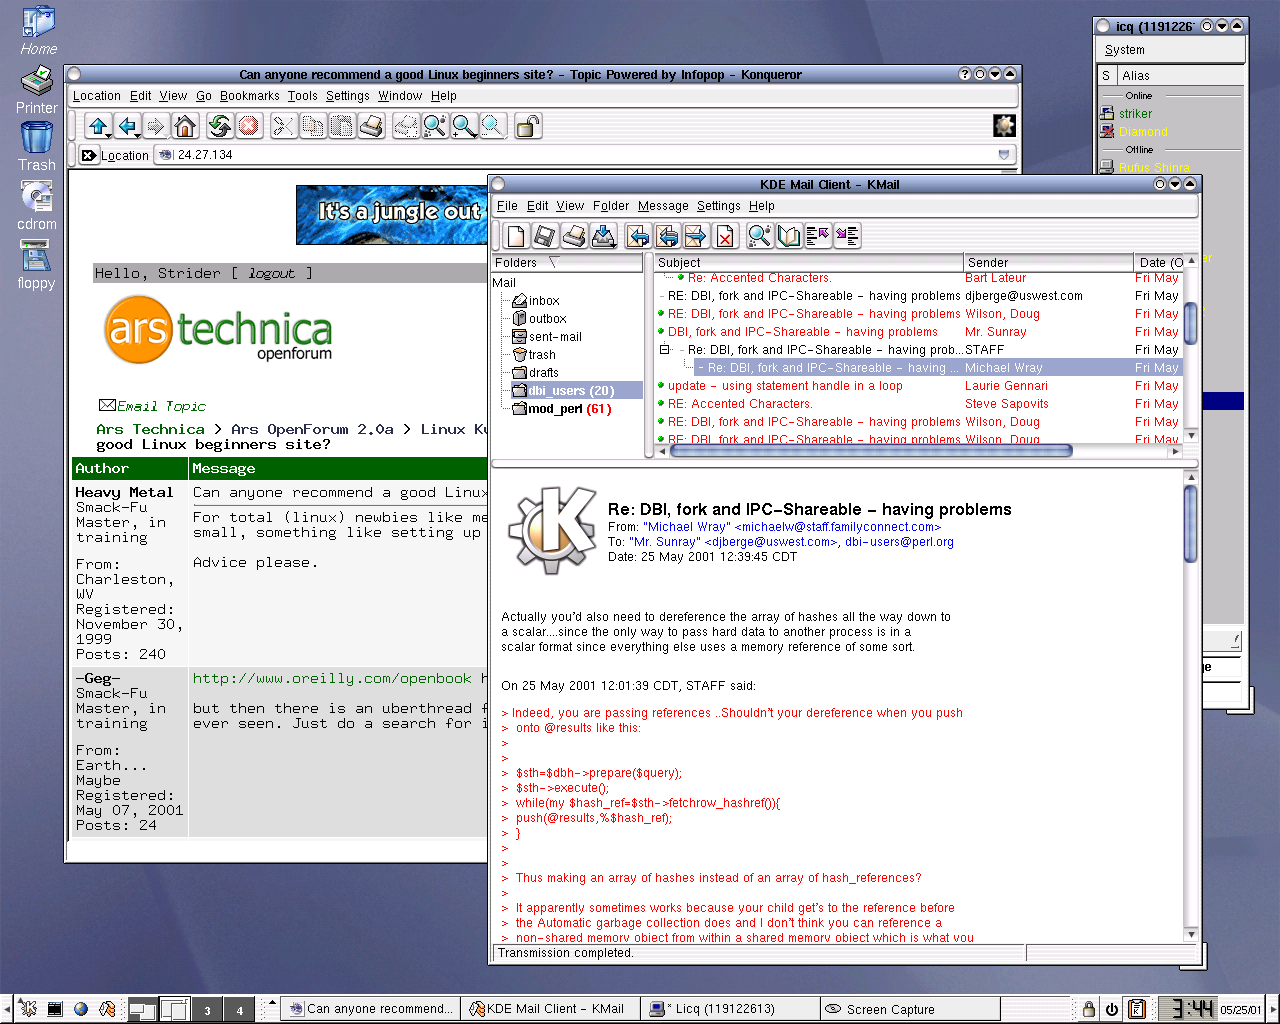Viewport: 1280px width, 1024px height.
Task: Select mod_perl folder in KMail
Action: (x=561, y=409)
